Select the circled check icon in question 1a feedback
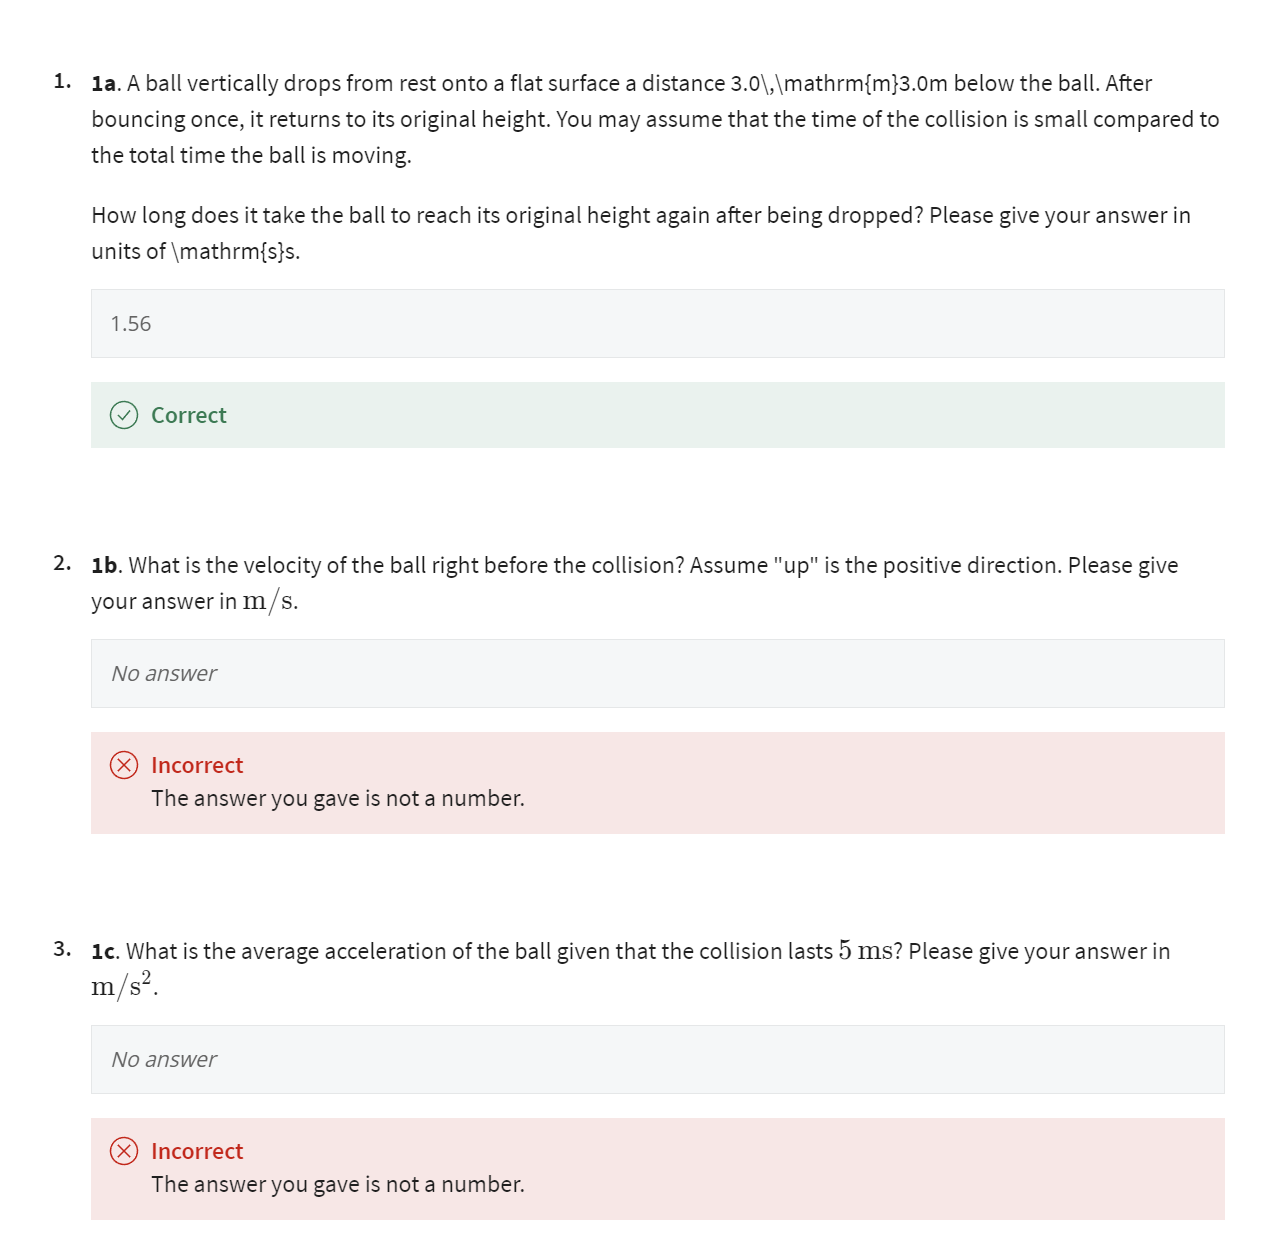 click(x=123, y=415)
